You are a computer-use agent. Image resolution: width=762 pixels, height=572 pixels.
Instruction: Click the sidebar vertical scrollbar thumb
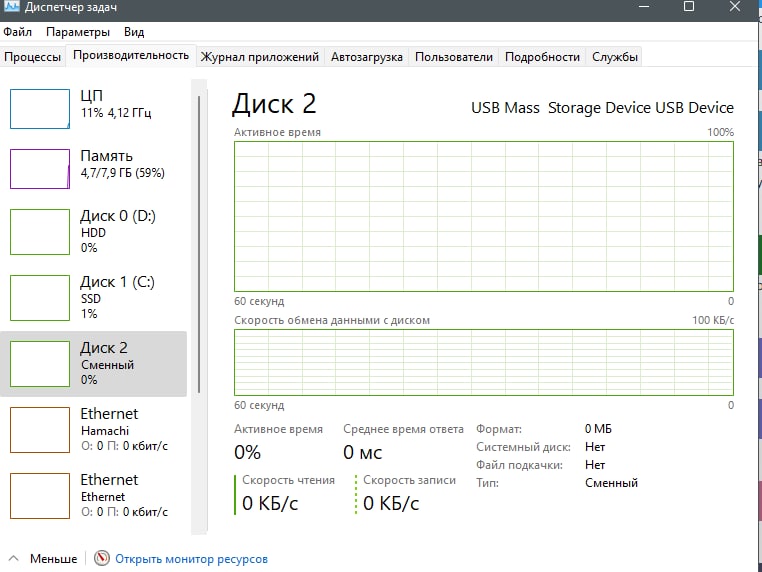click(x=199, y=244)
